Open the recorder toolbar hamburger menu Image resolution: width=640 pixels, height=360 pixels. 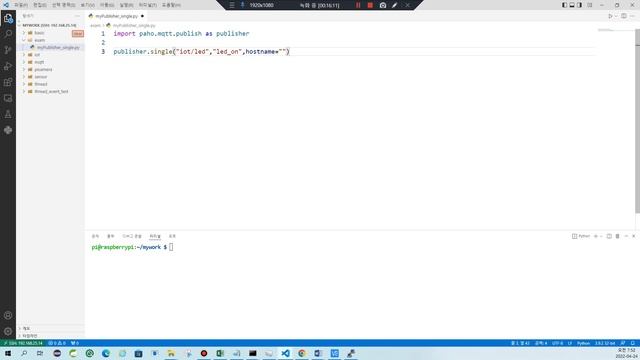tap(232, 5)
